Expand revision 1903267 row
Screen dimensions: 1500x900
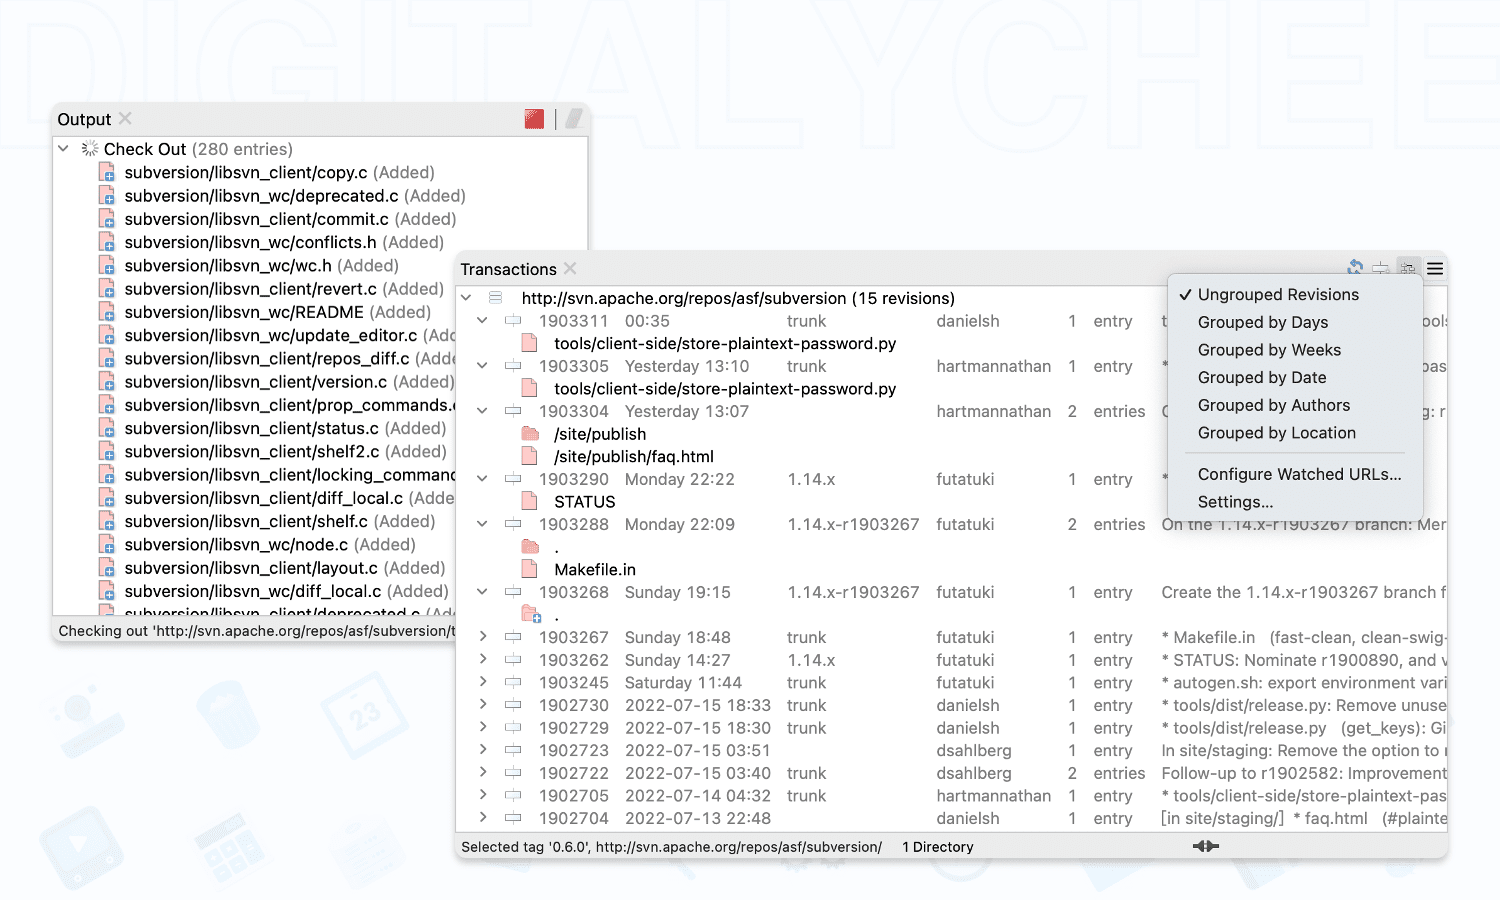coord(483,637)
